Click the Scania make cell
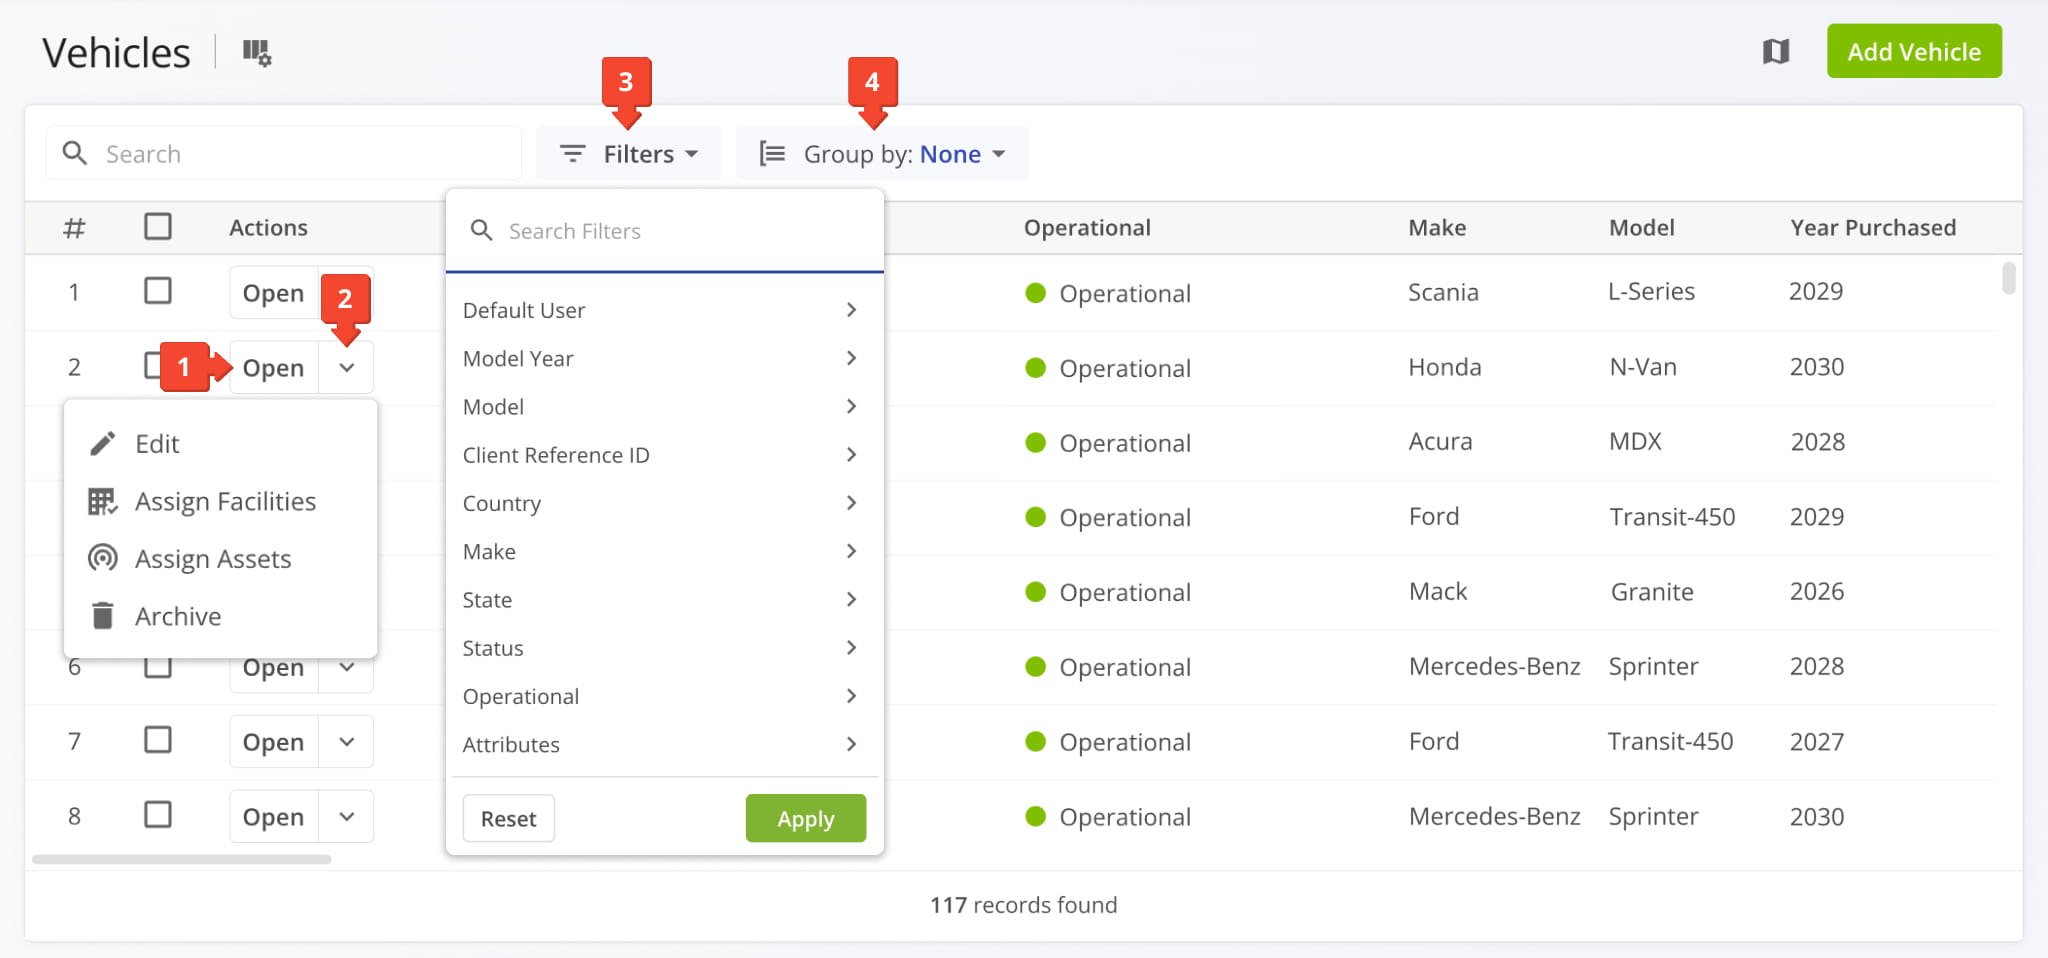2048x958 pixels. (1443, 292)
